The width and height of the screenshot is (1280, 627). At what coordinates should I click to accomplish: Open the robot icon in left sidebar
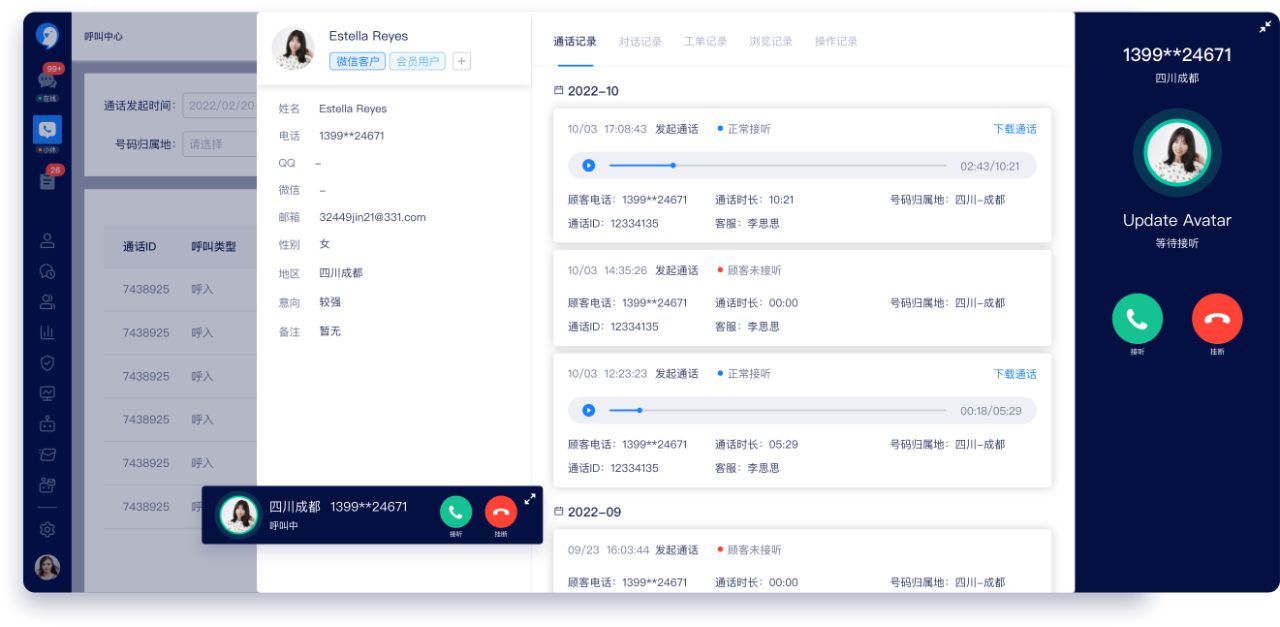(x=47, y=424)
